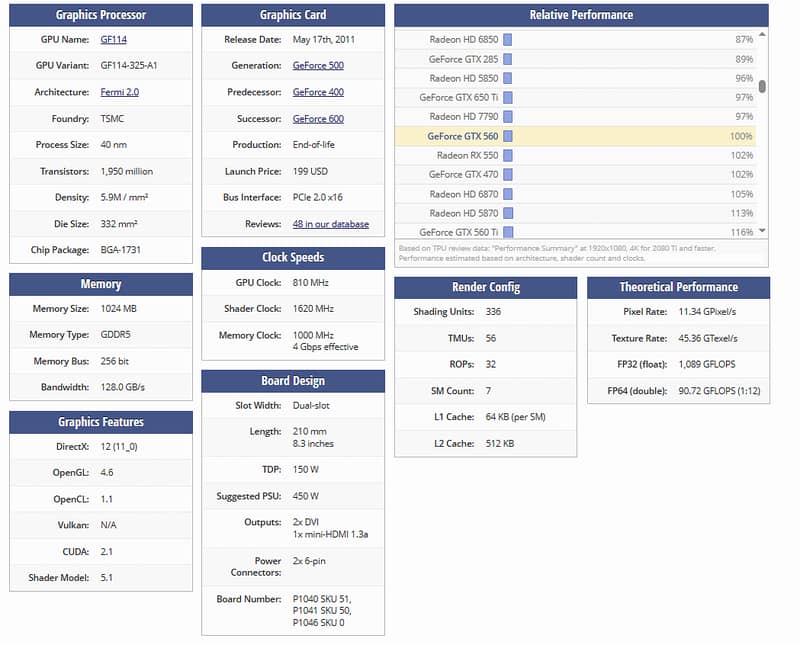800x645 pixels.
Task: Click the Render Config section header
Action: [x=486, y=287]
